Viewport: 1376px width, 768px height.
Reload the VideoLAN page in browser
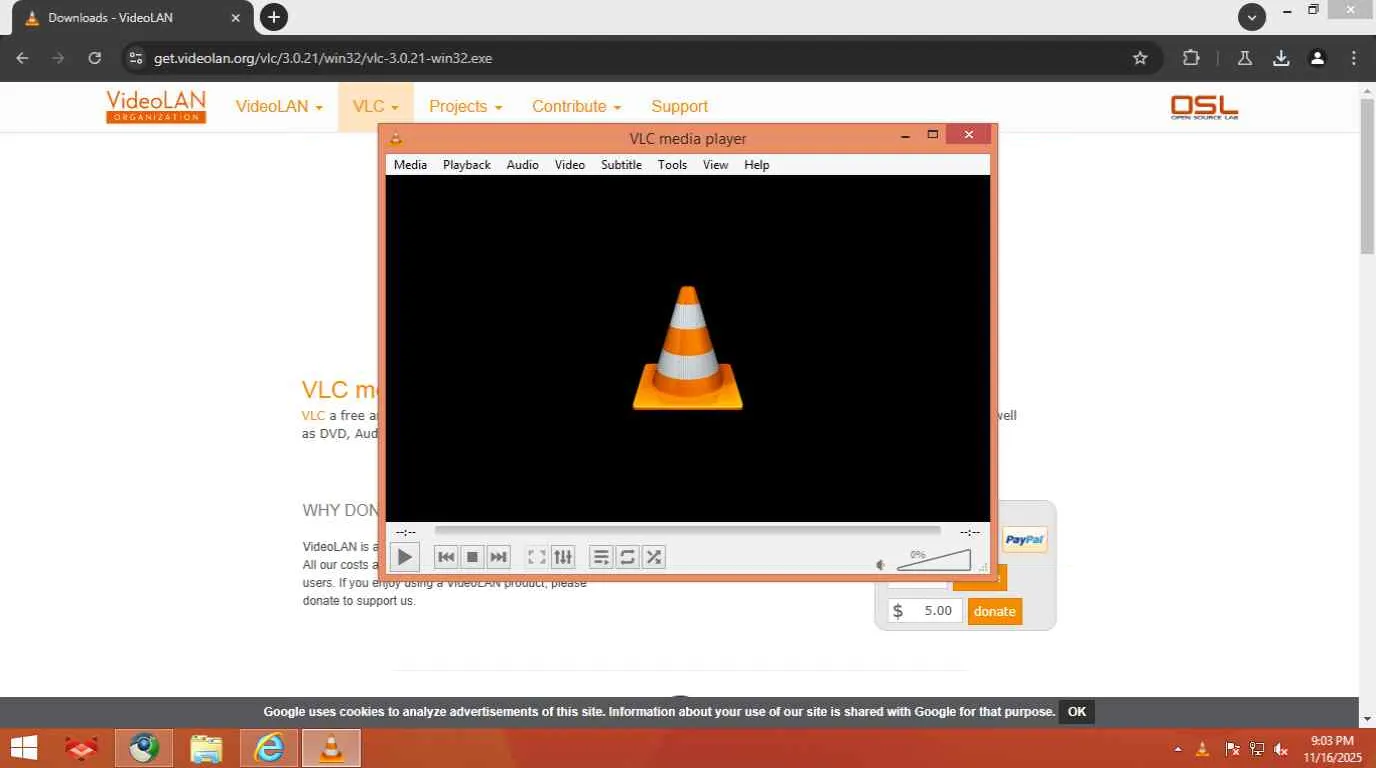(95, 58)
